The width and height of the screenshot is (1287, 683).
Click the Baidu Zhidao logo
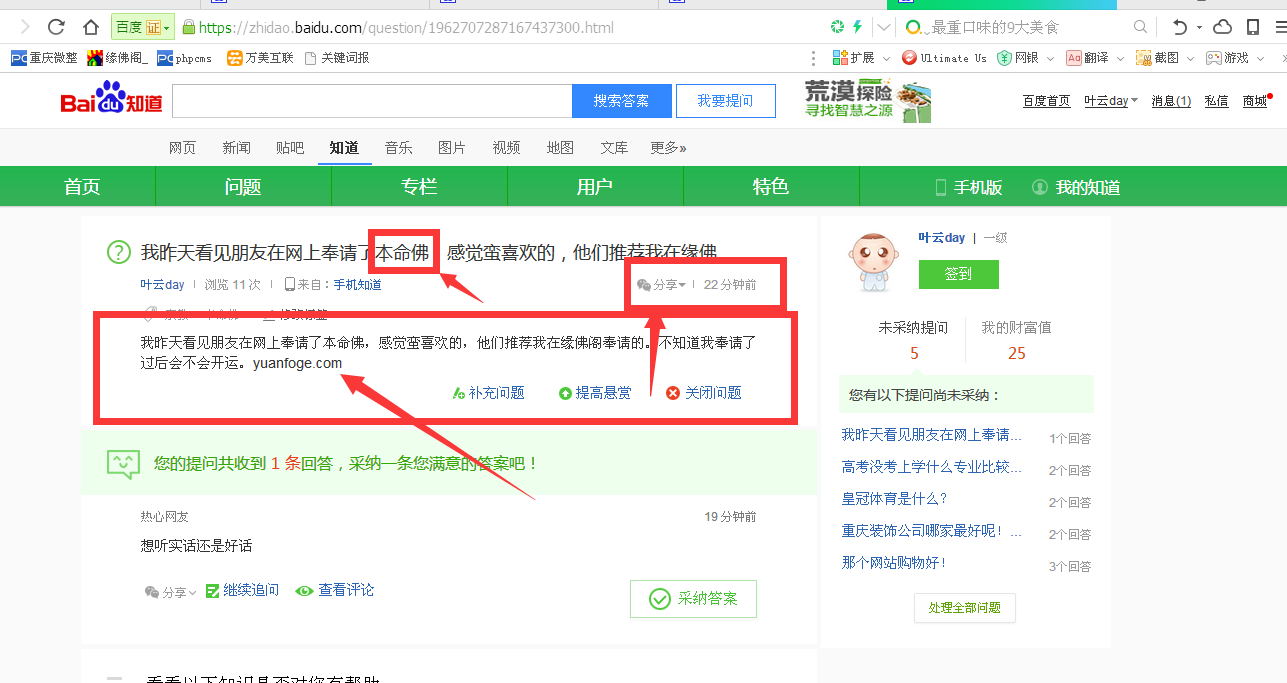point(111,101)
